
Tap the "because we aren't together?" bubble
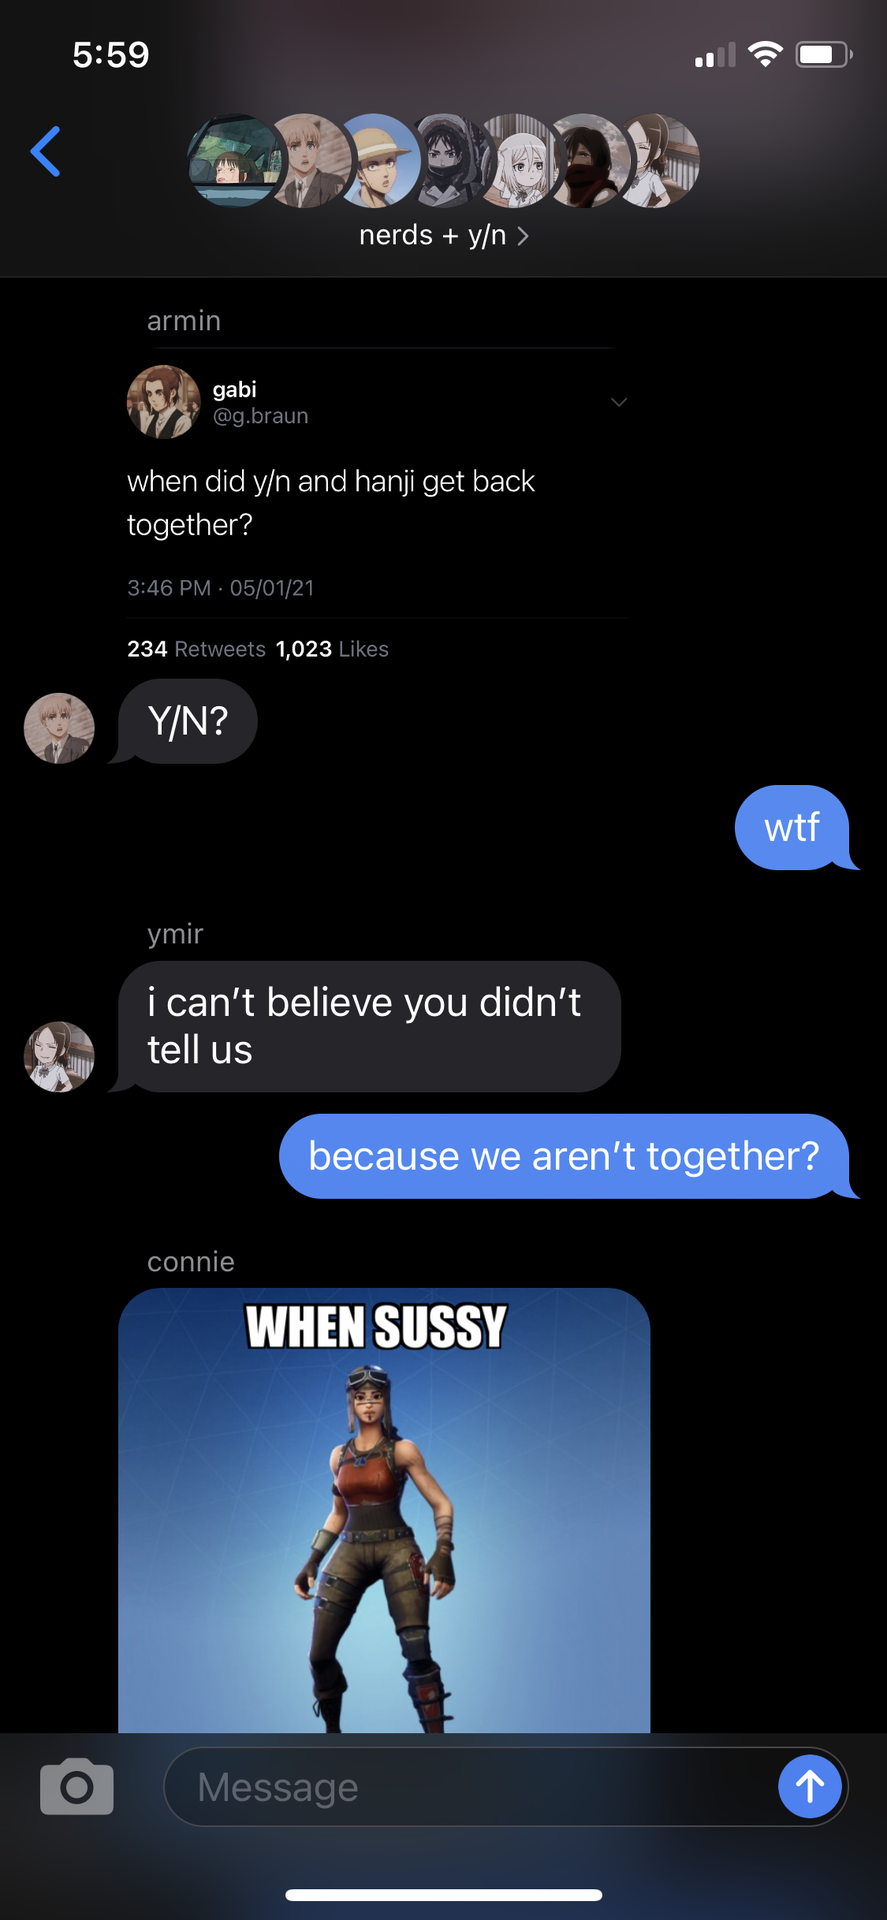tap(565, 1156)
